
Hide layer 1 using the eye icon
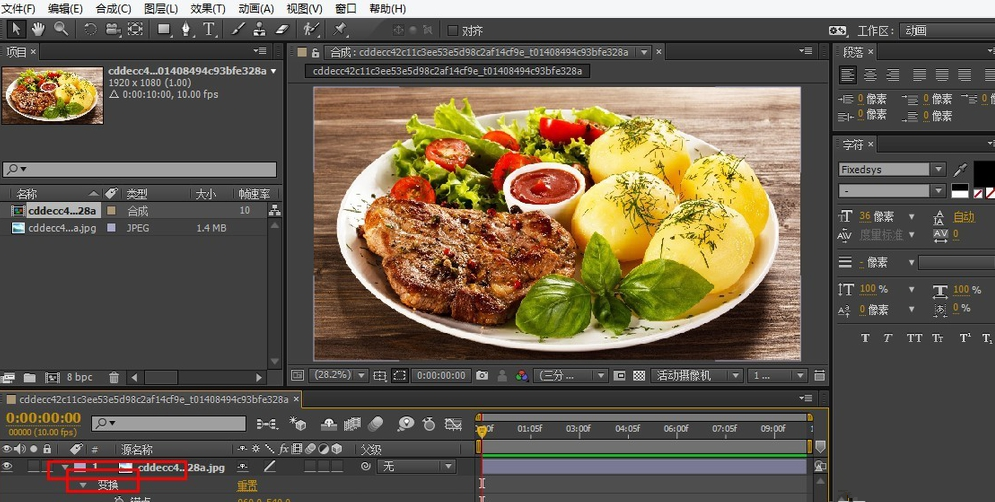click(8, 466)
